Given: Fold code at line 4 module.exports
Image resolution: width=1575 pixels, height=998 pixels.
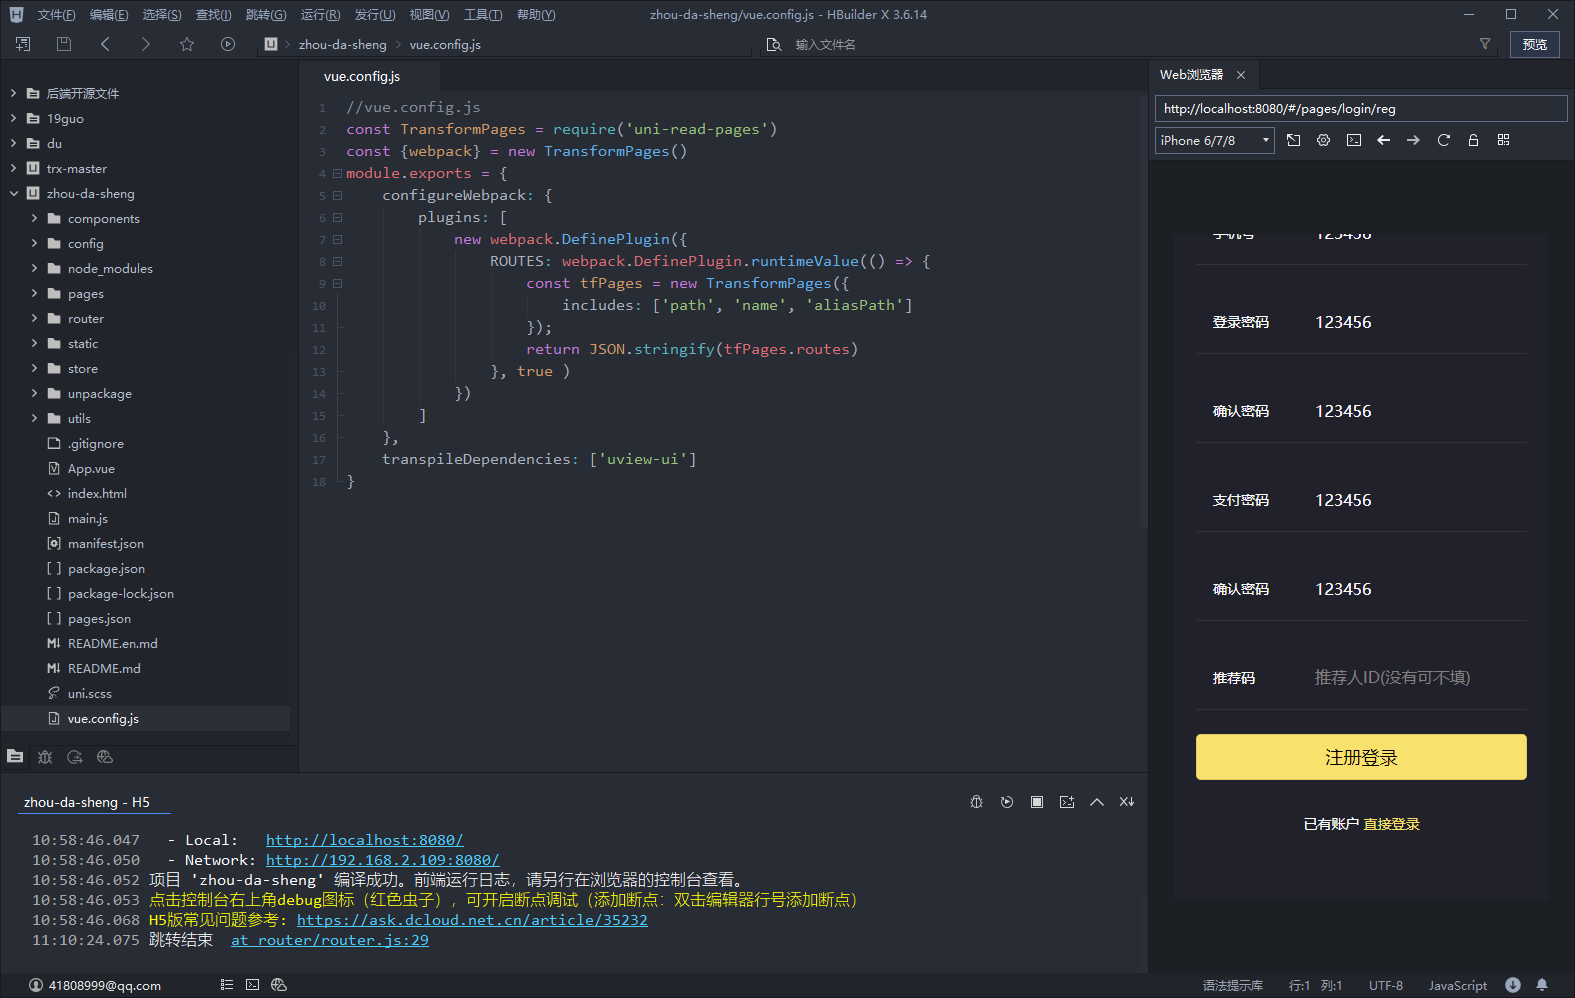Looking at the screenshot, I should pos(337,173).
